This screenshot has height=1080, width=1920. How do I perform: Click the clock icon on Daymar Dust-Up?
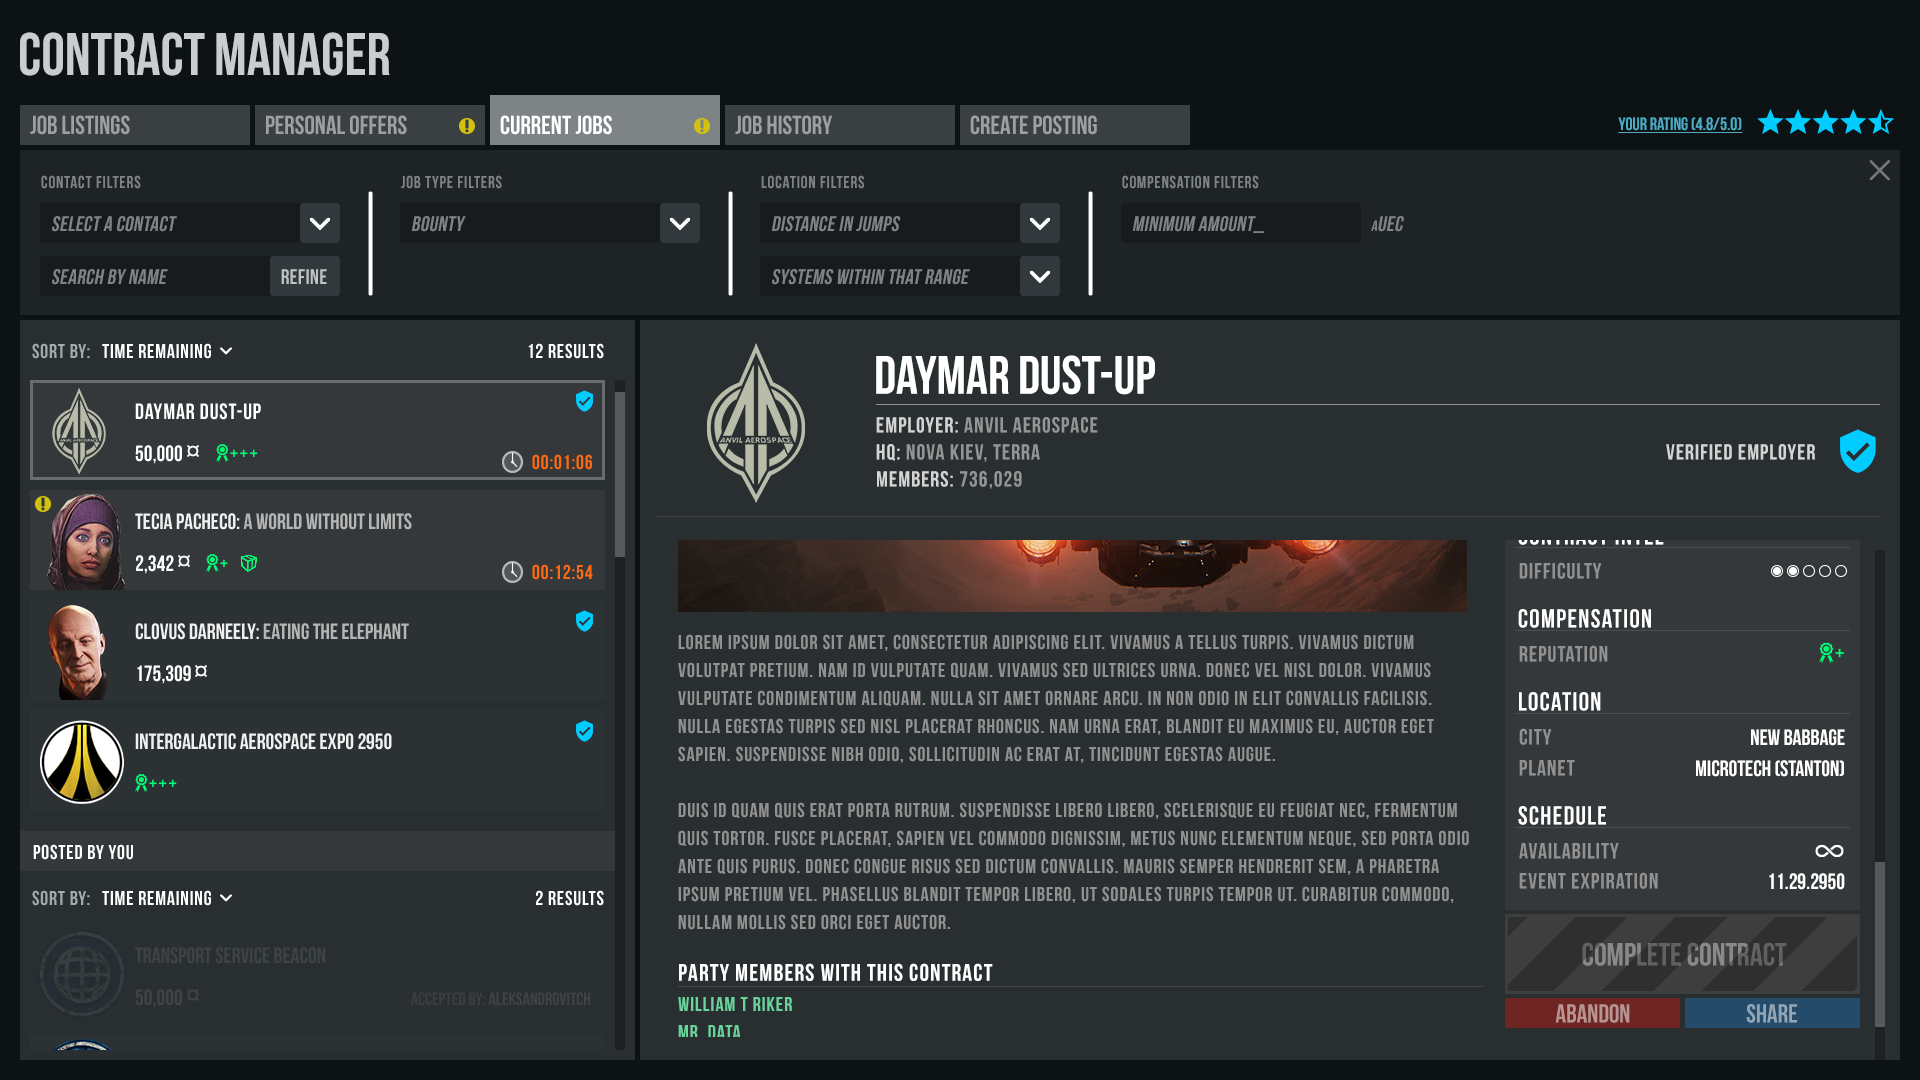click(512, 462)
